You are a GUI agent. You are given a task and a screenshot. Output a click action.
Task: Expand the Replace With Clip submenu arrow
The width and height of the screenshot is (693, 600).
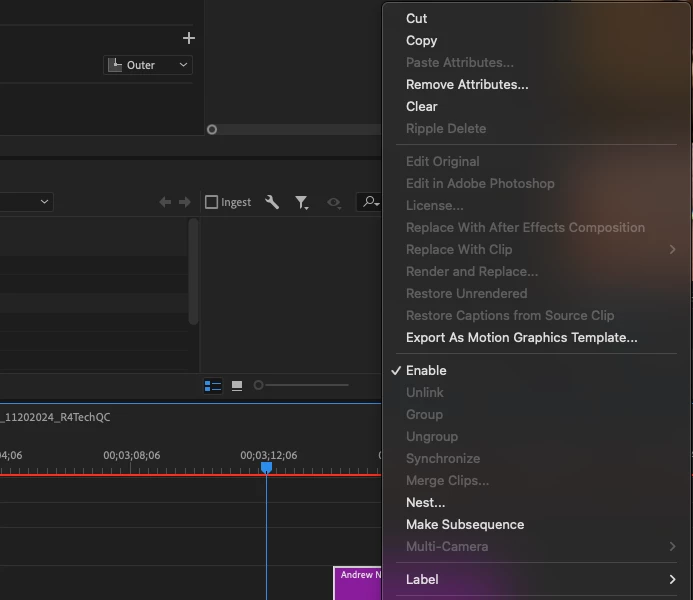click(672, 250)
